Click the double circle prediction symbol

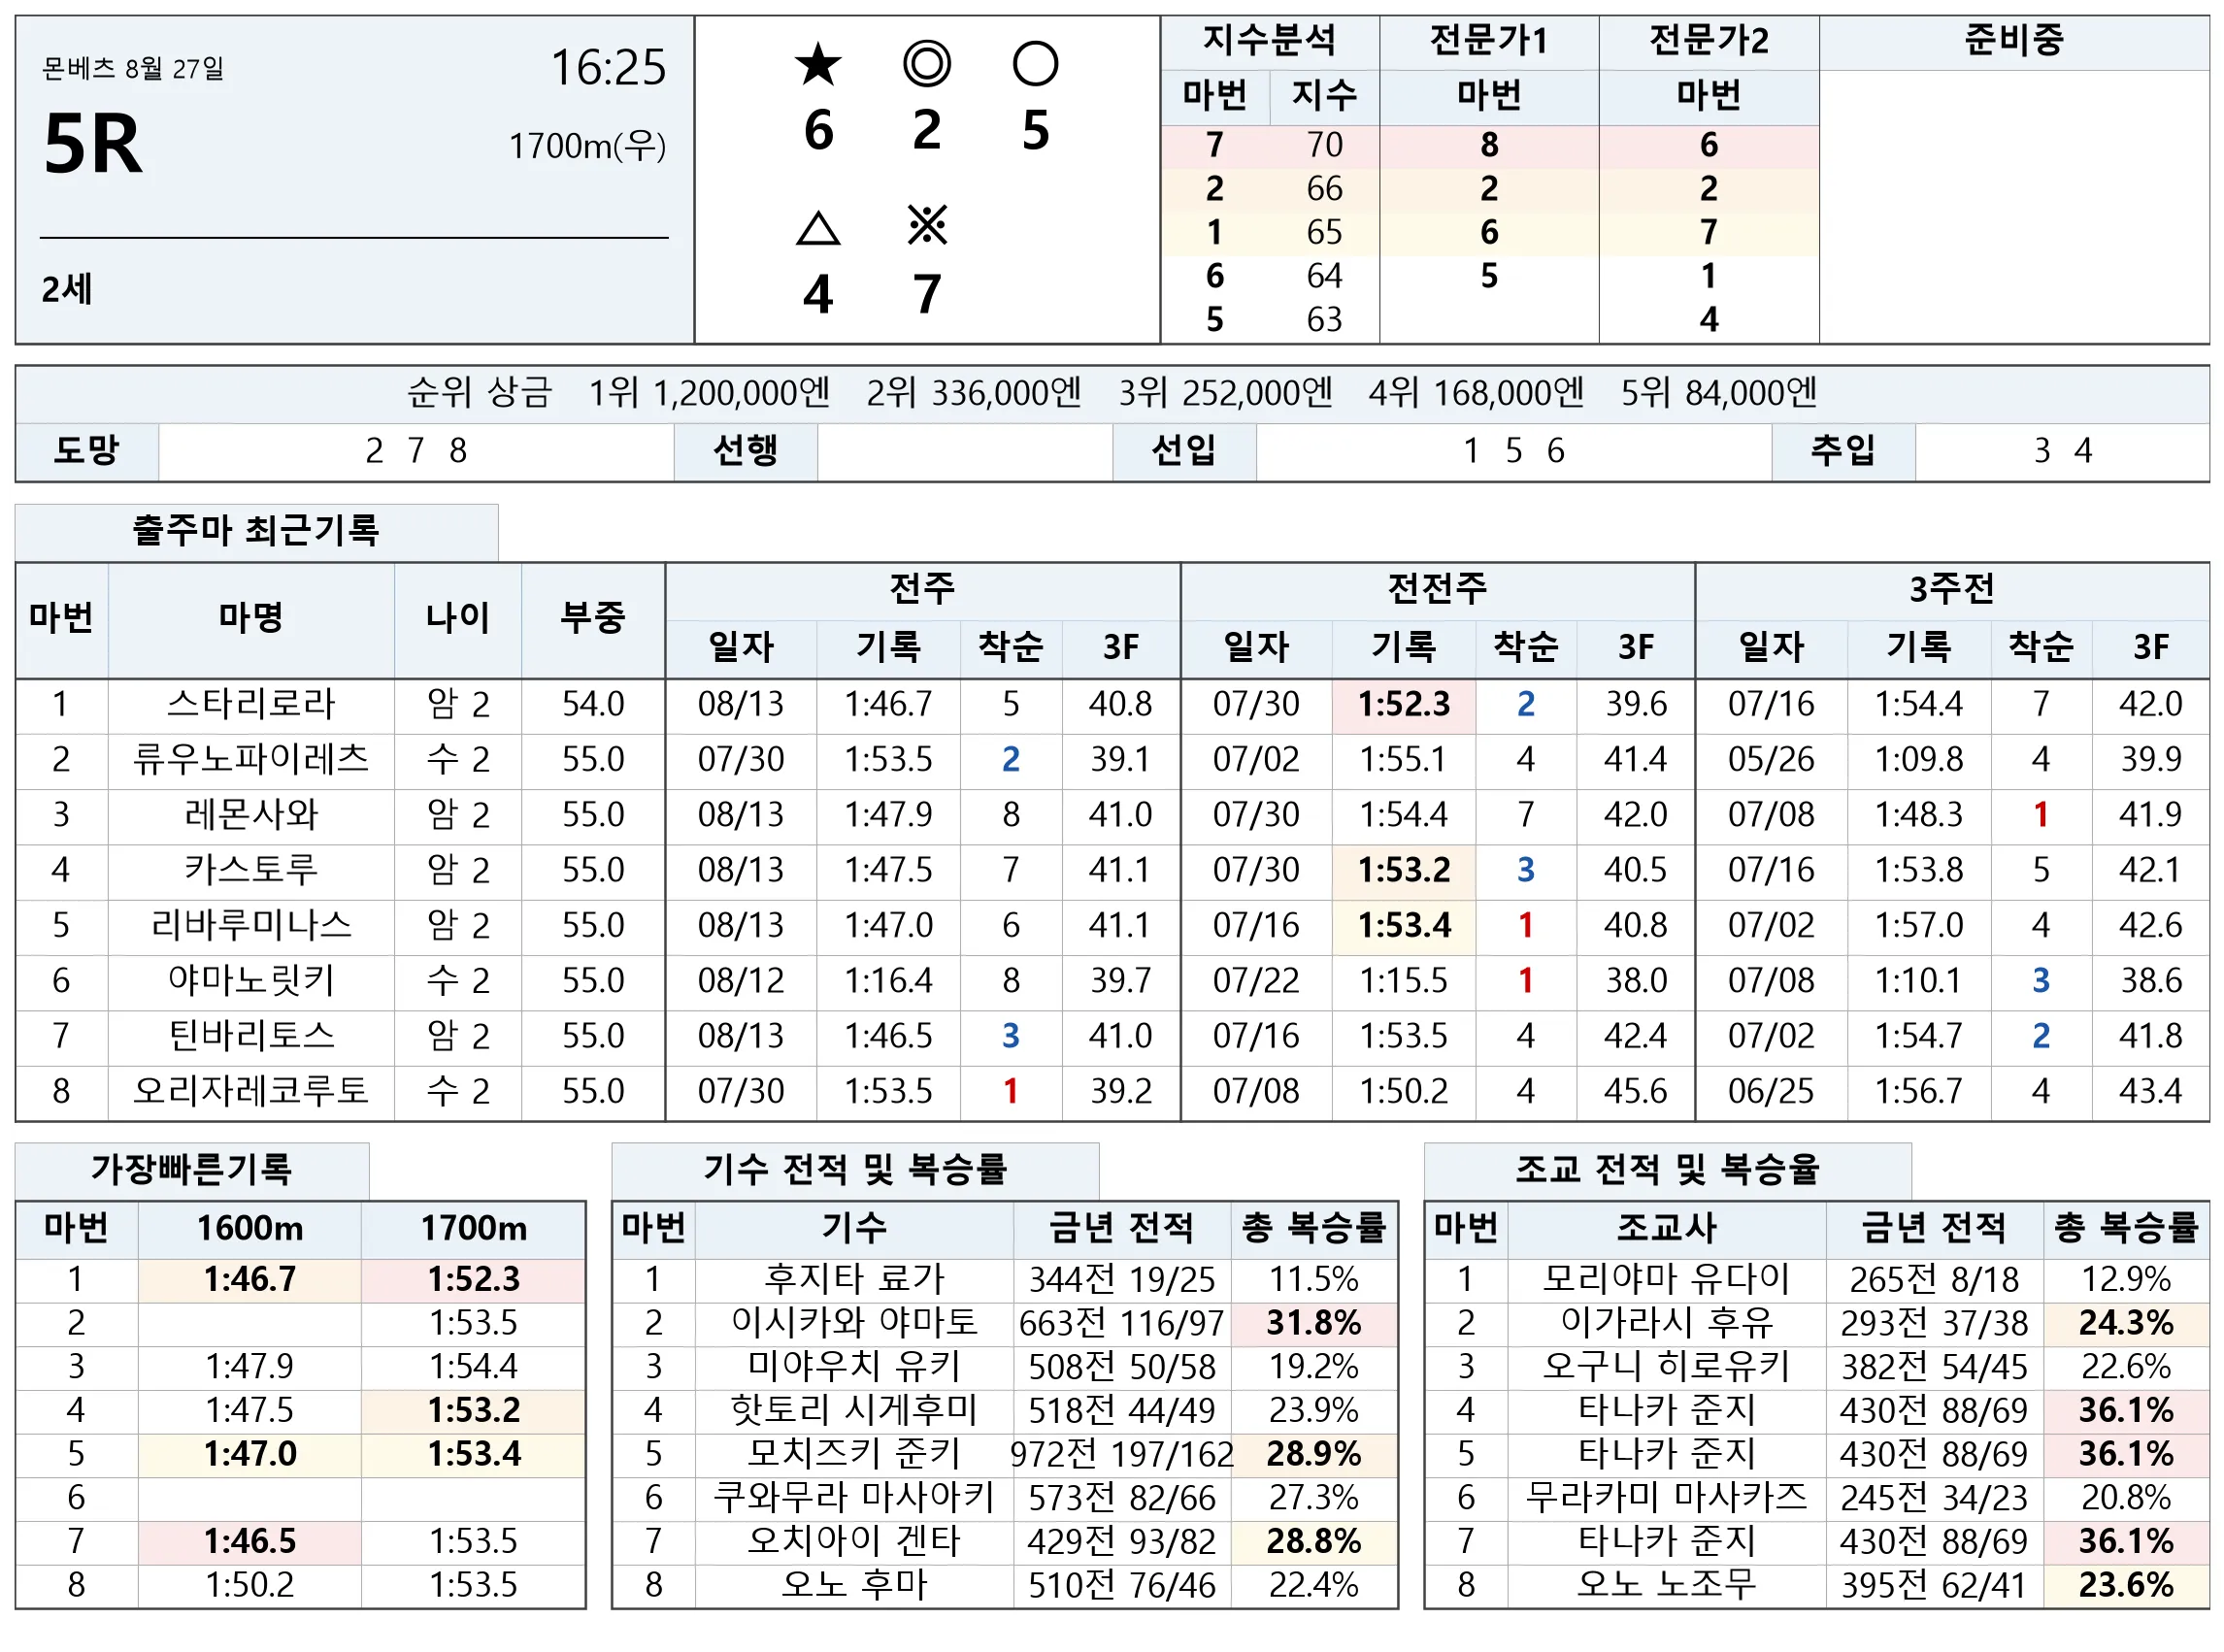926,64
